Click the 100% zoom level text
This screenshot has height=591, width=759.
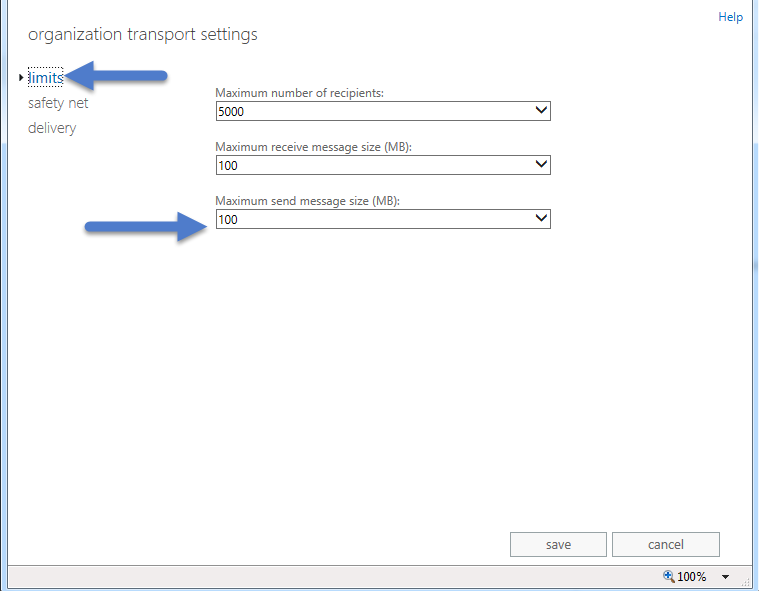click(x=691, y=576)
